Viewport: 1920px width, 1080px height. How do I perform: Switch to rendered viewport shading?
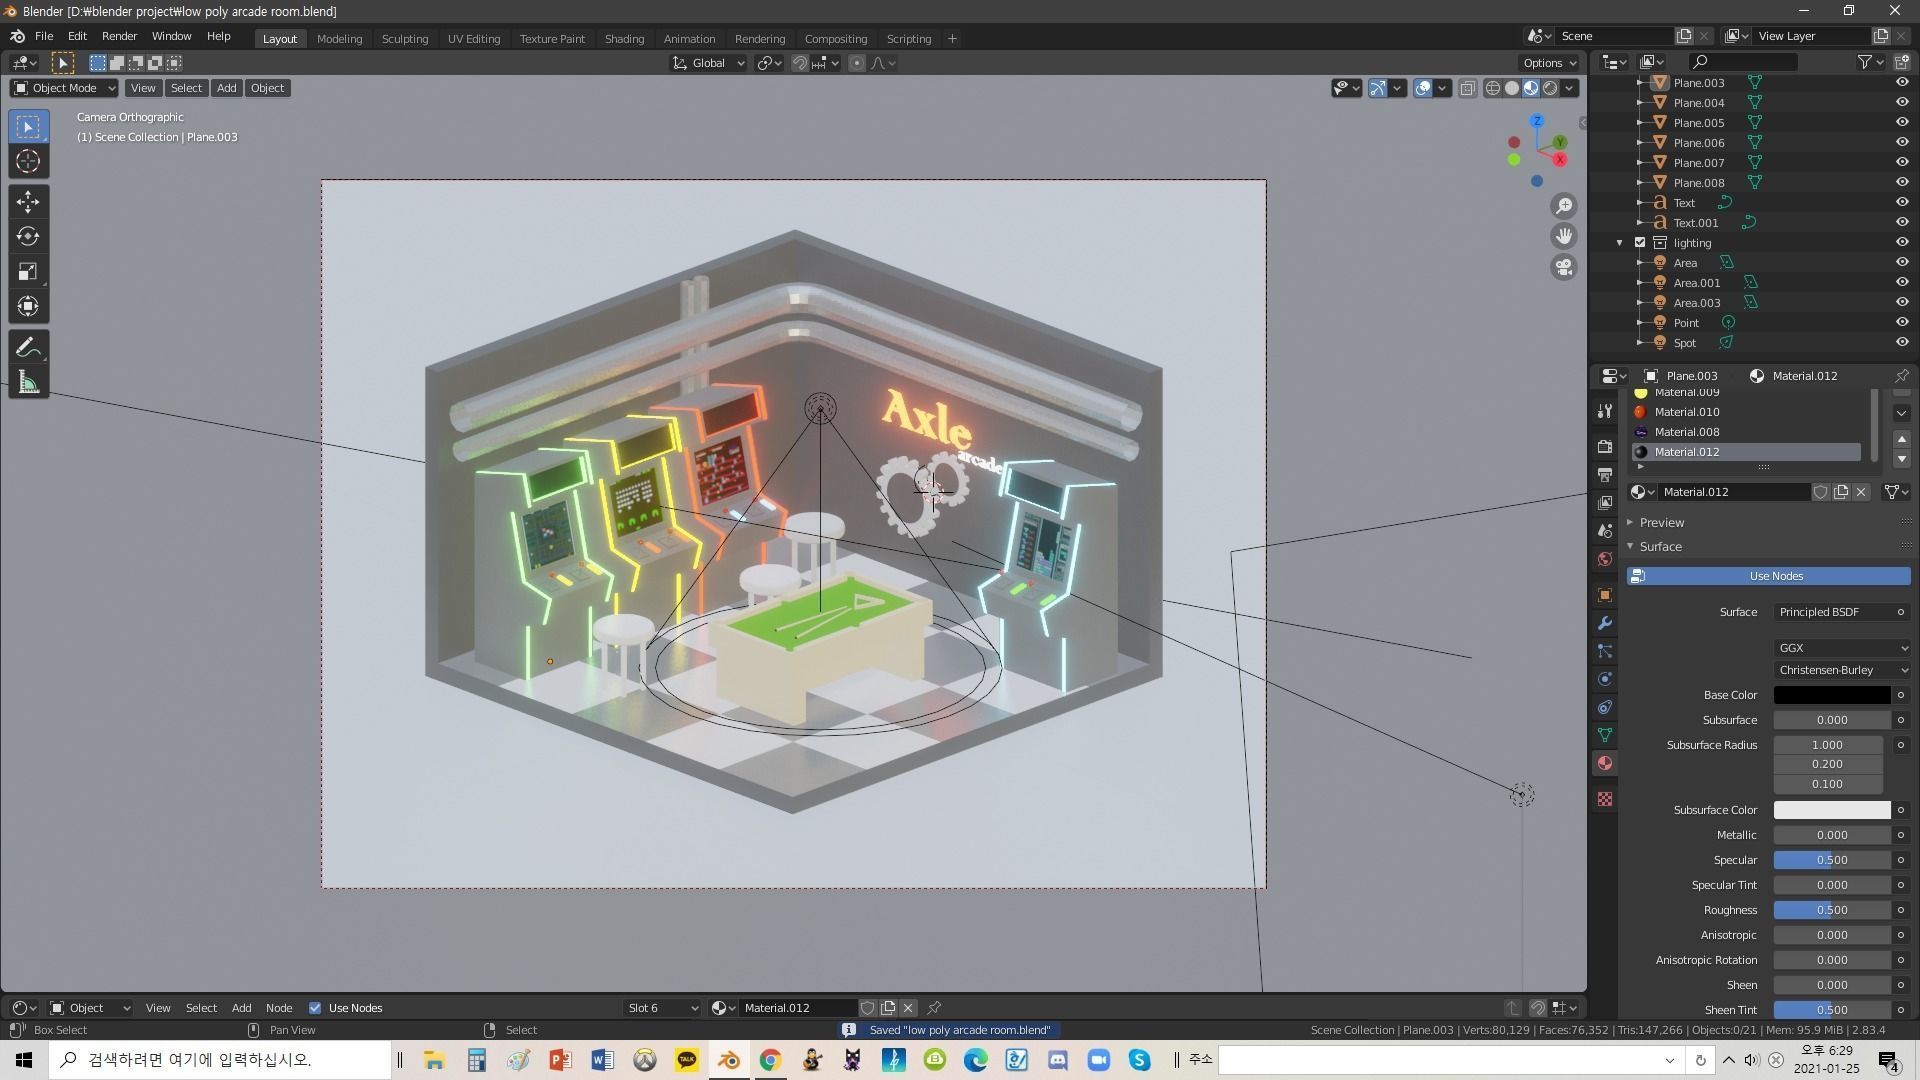click(x=1550, y=88)
